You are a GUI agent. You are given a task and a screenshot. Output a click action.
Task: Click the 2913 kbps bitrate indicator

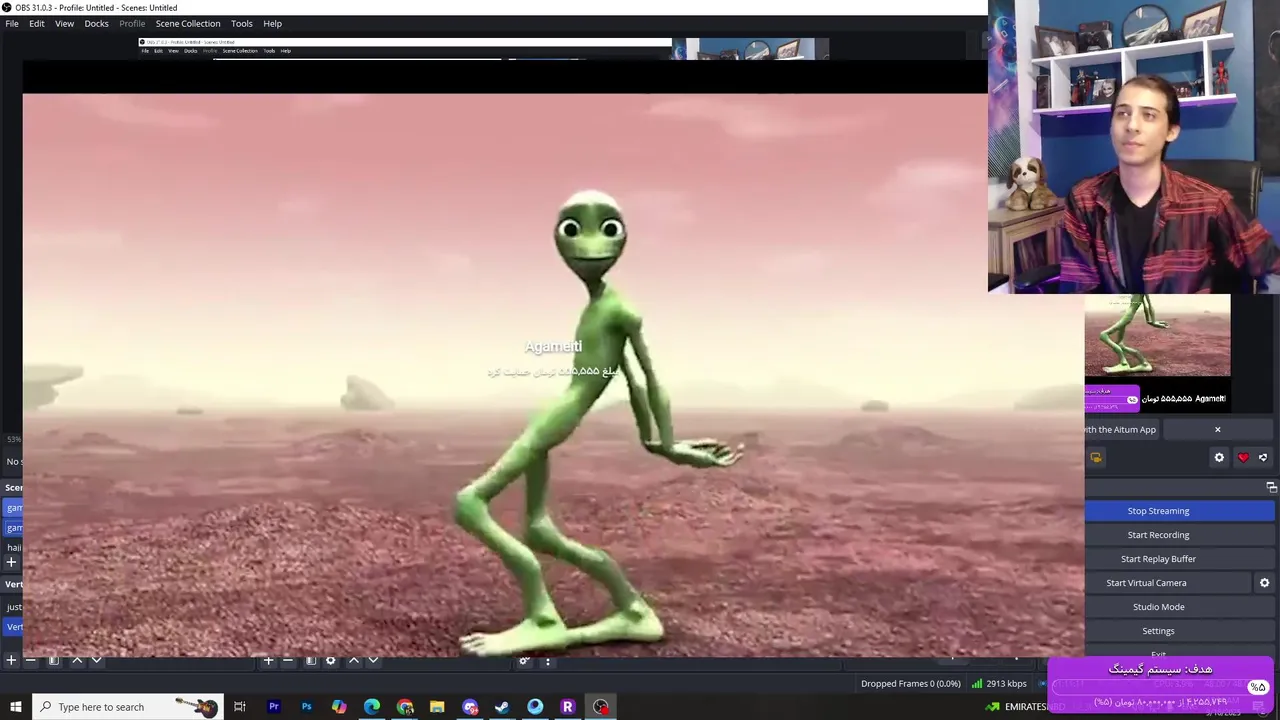click(x=1000, y=684)
